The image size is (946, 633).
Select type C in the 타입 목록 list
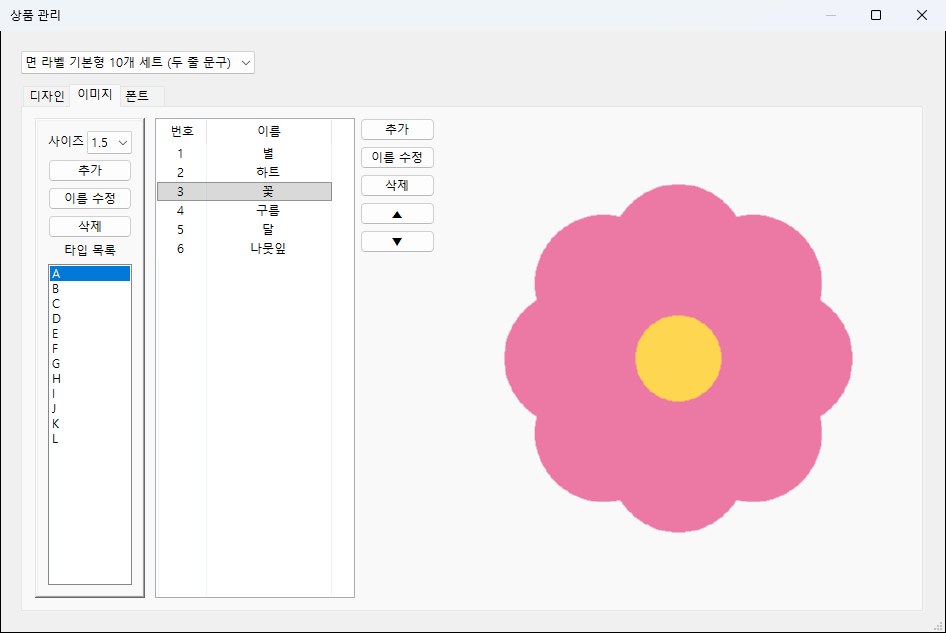coord(90,304)
